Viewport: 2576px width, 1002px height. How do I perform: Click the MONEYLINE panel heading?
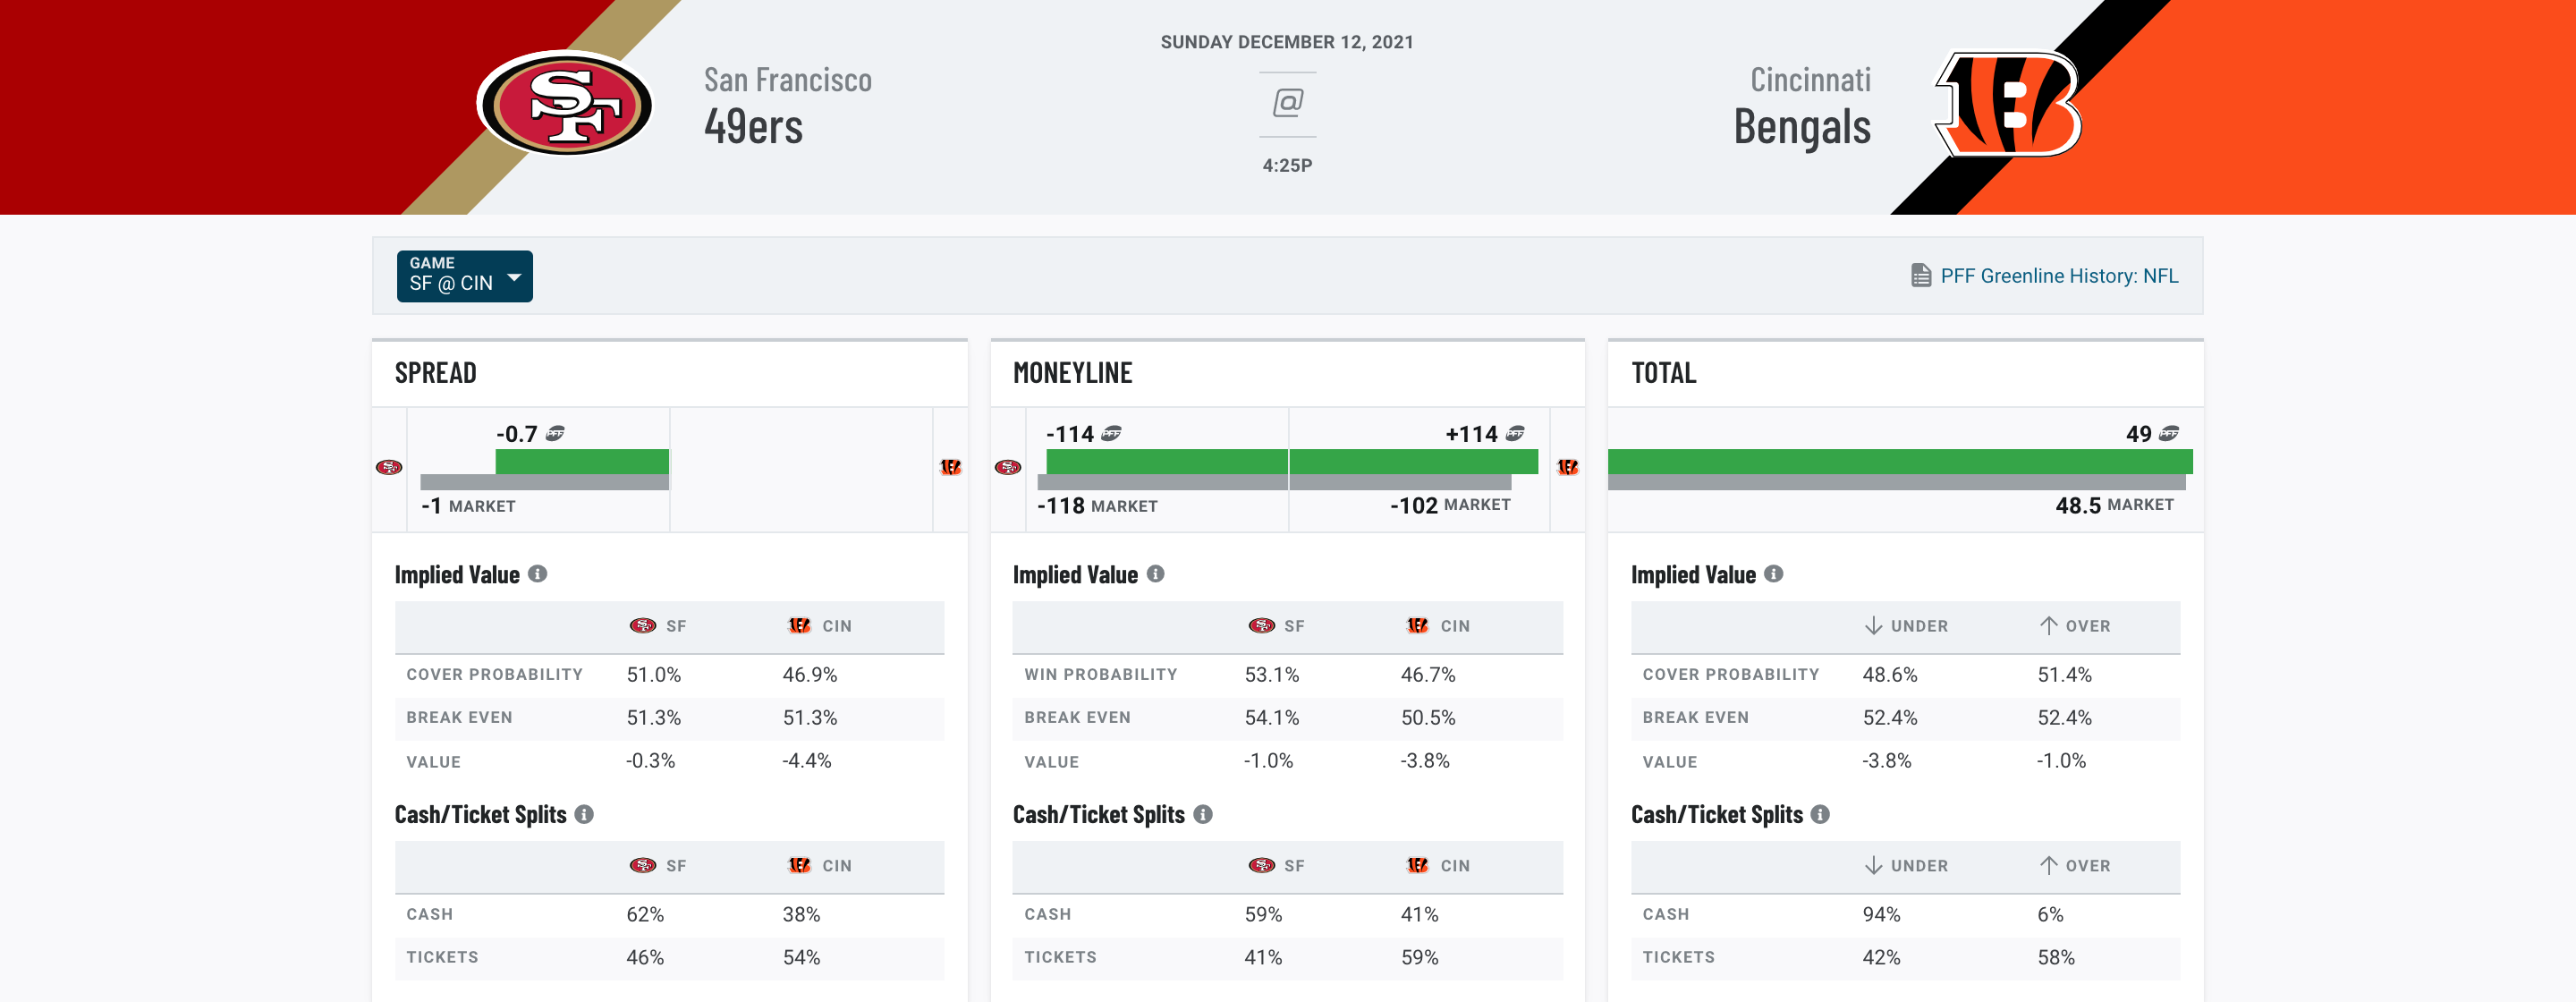1072,373
